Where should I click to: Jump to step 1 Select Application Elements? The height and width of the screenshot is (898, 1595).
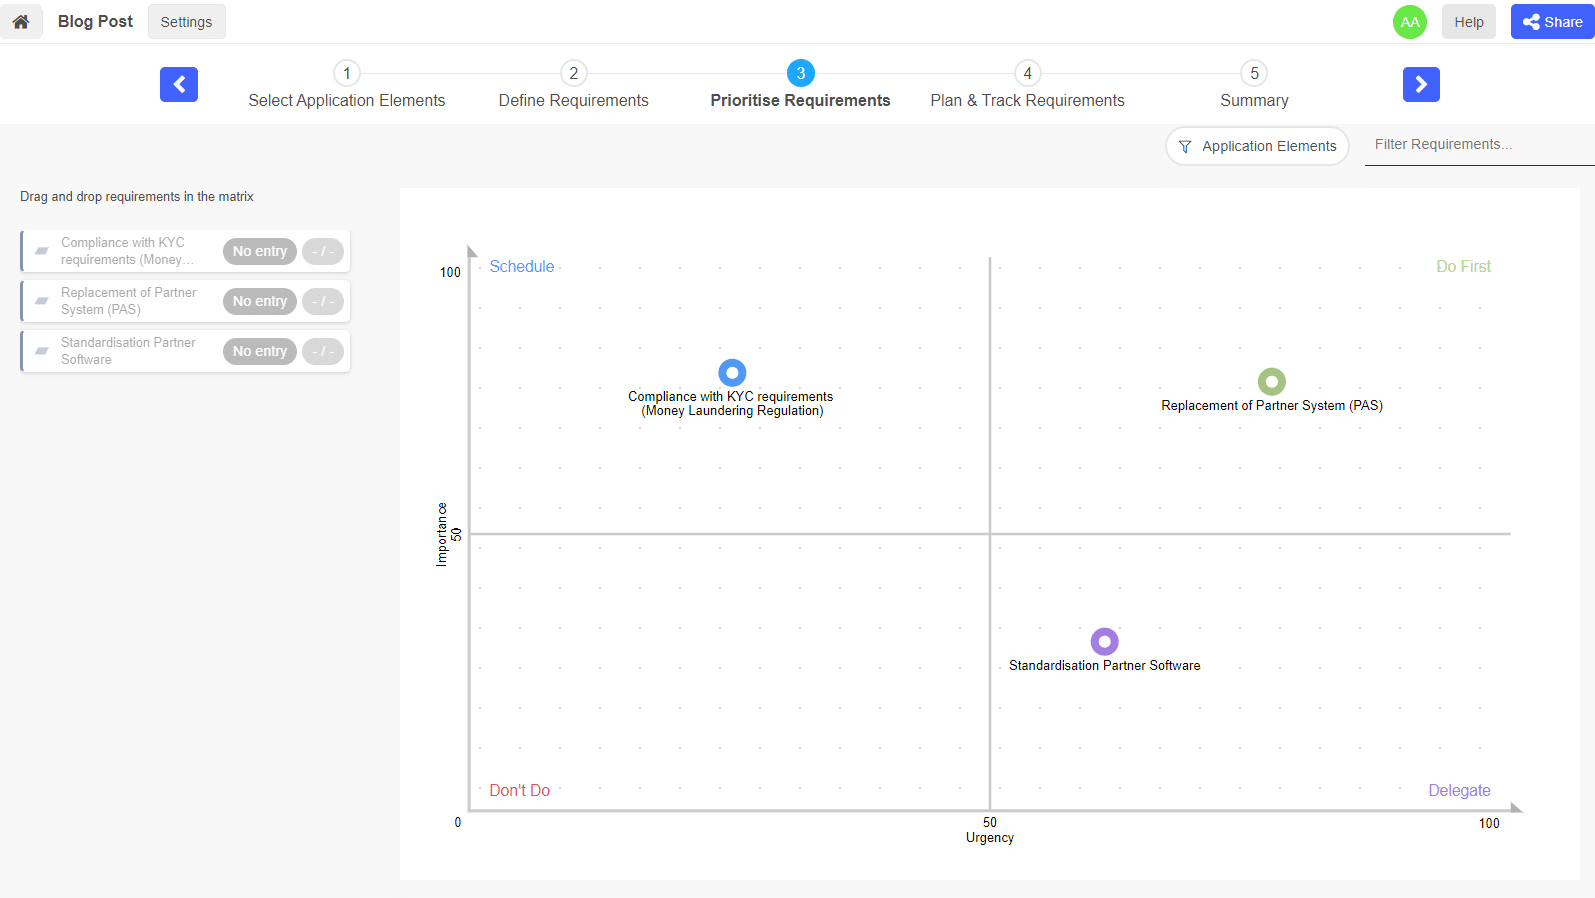347,74
